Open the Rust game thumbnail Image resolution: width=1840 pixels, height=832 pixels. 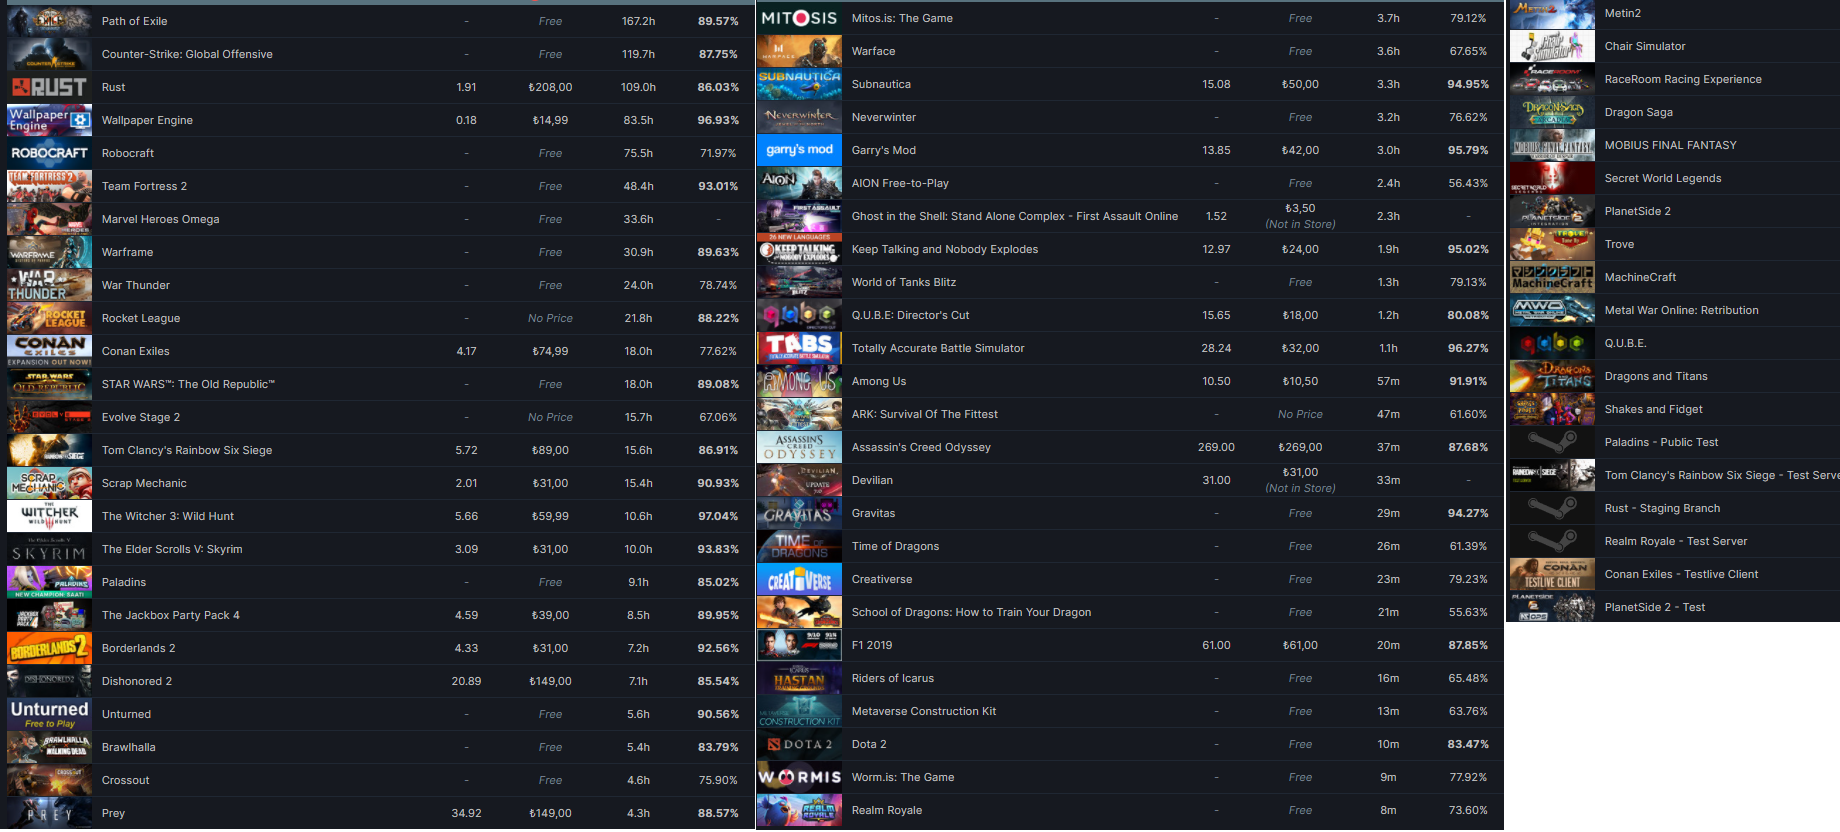click(49, 87)
